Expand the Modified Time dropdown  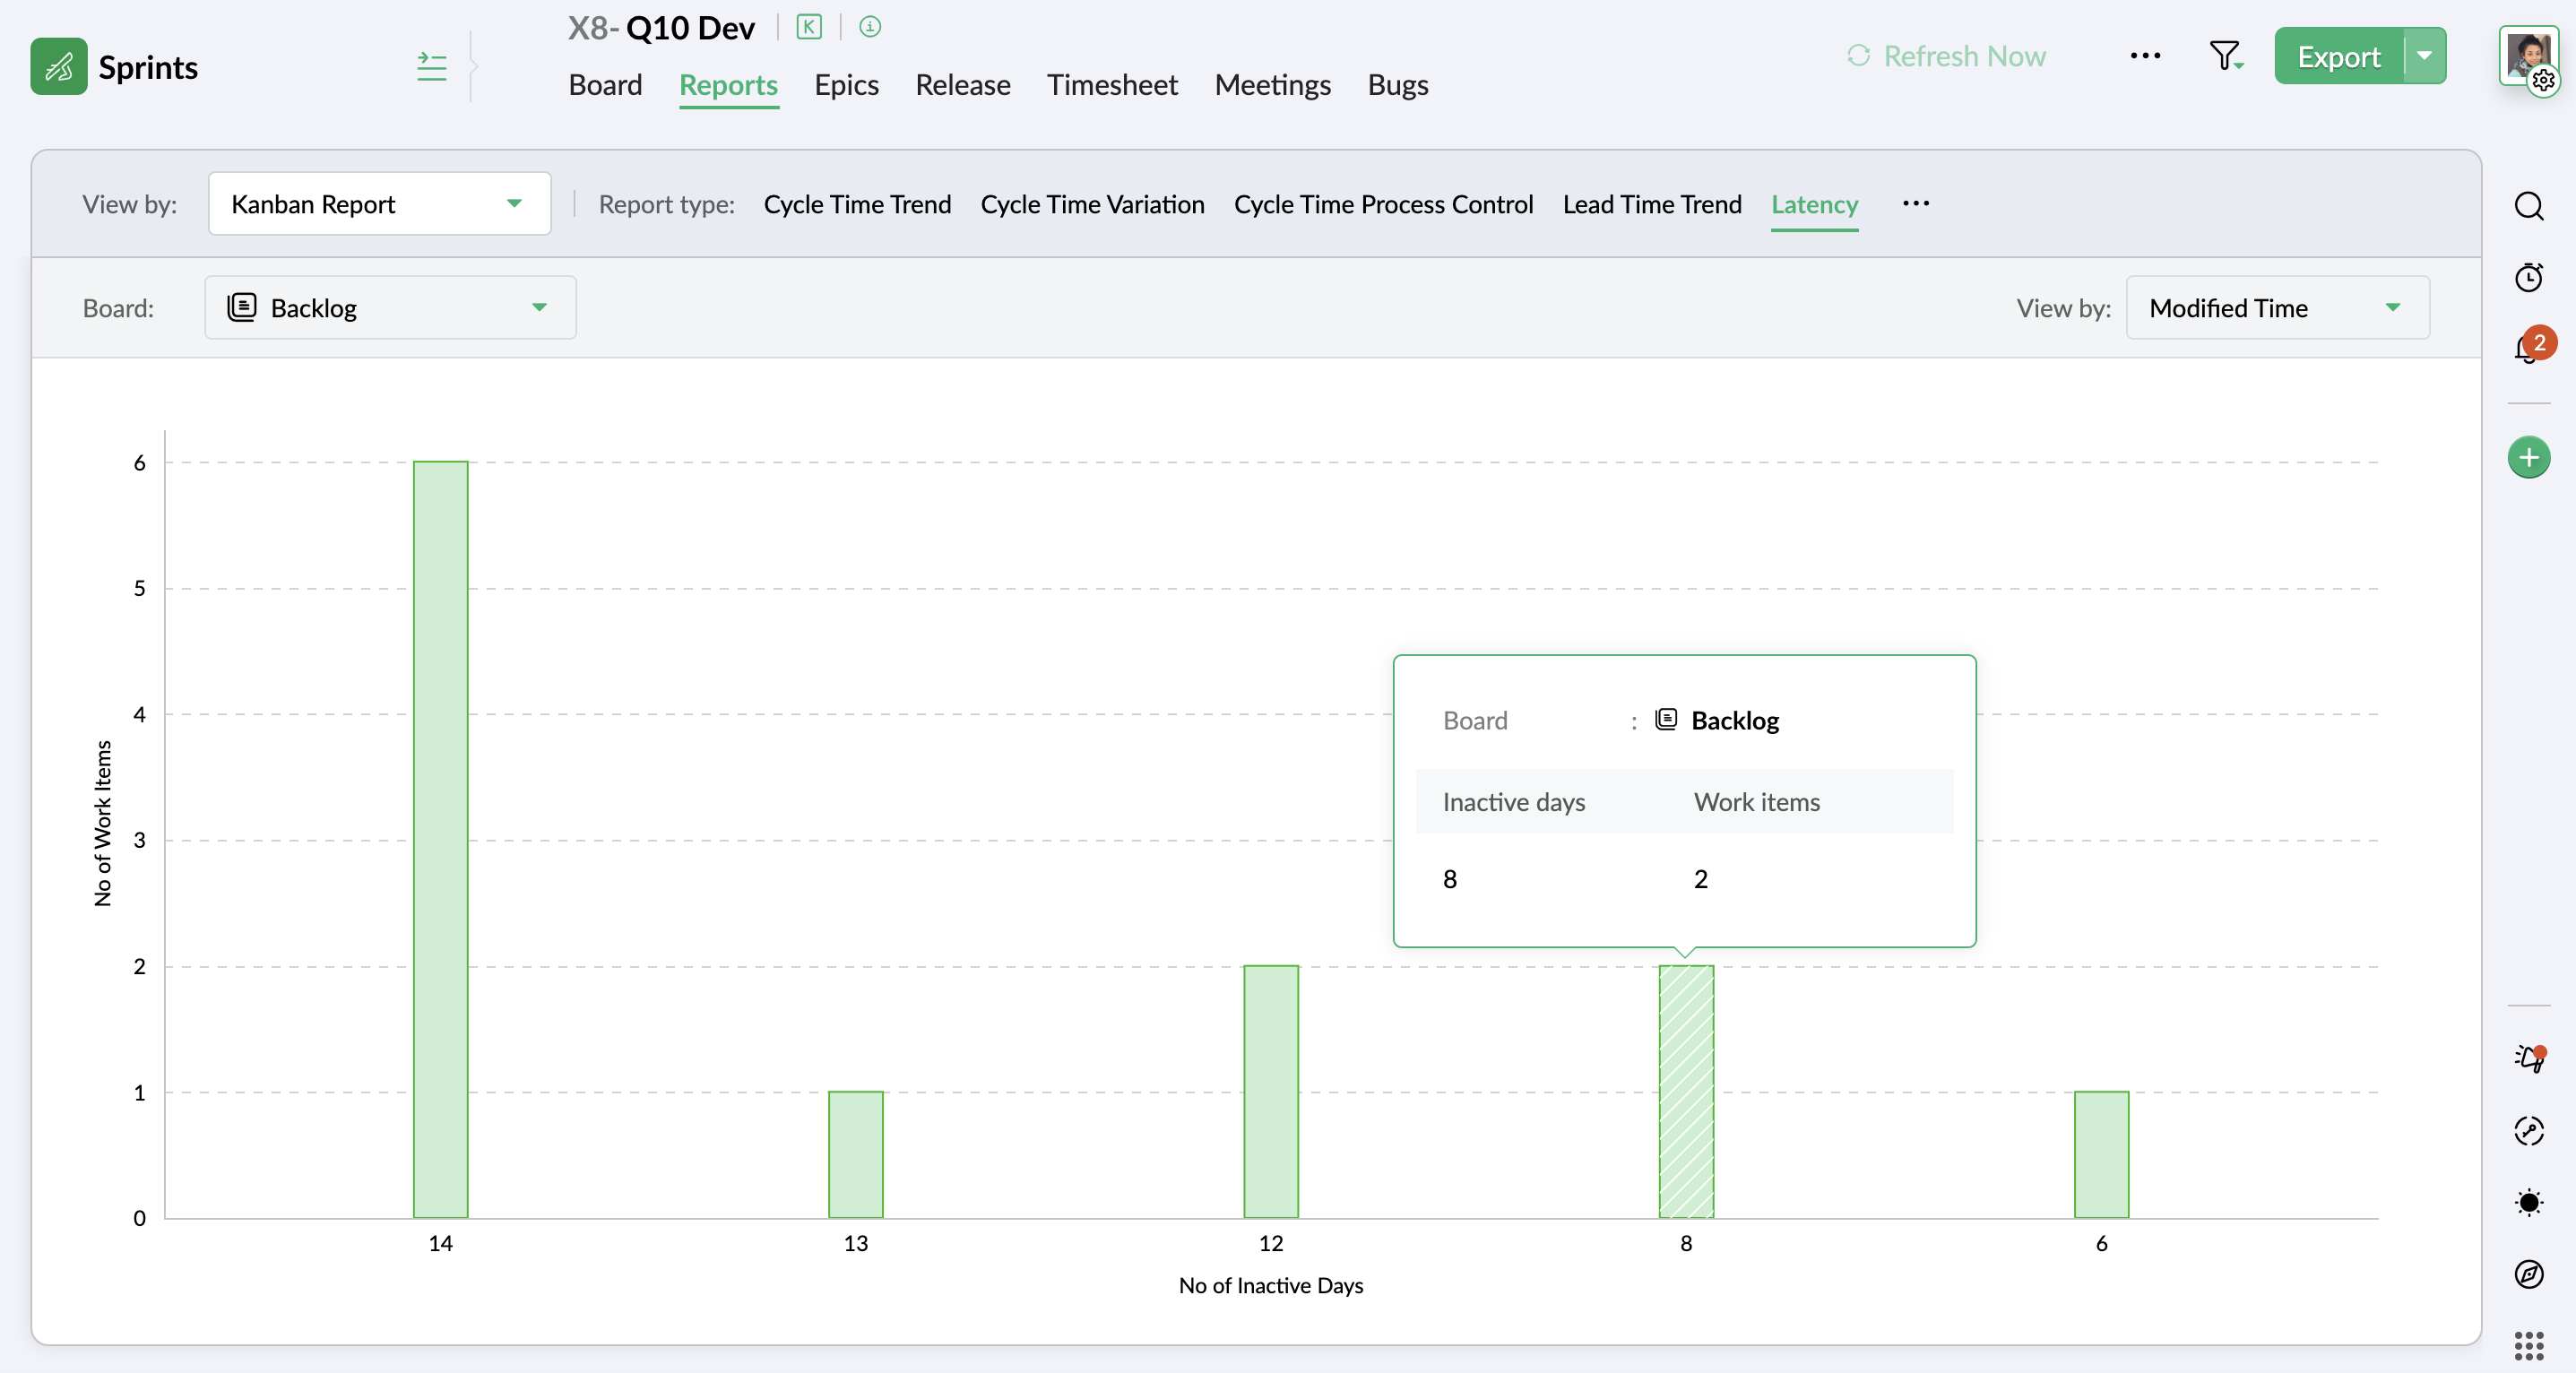pyautogui.click(x=2276, y=308)
